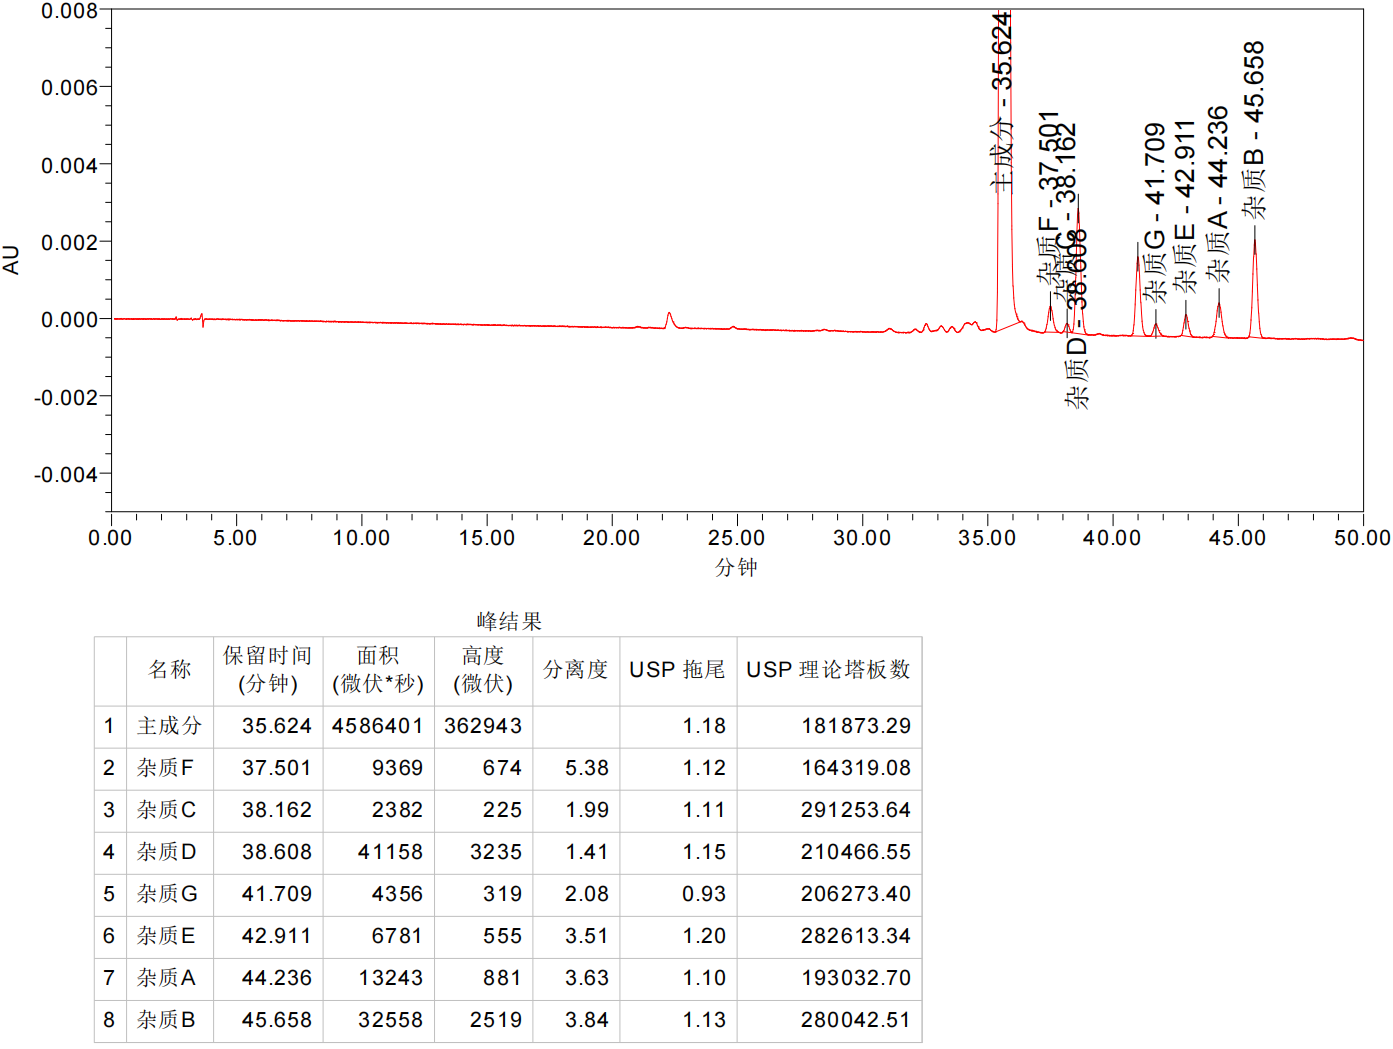The width and height of the screenshot is (1393, 1049).
Task: Click the 分钟 x-axis title
Action: [736, 568]
